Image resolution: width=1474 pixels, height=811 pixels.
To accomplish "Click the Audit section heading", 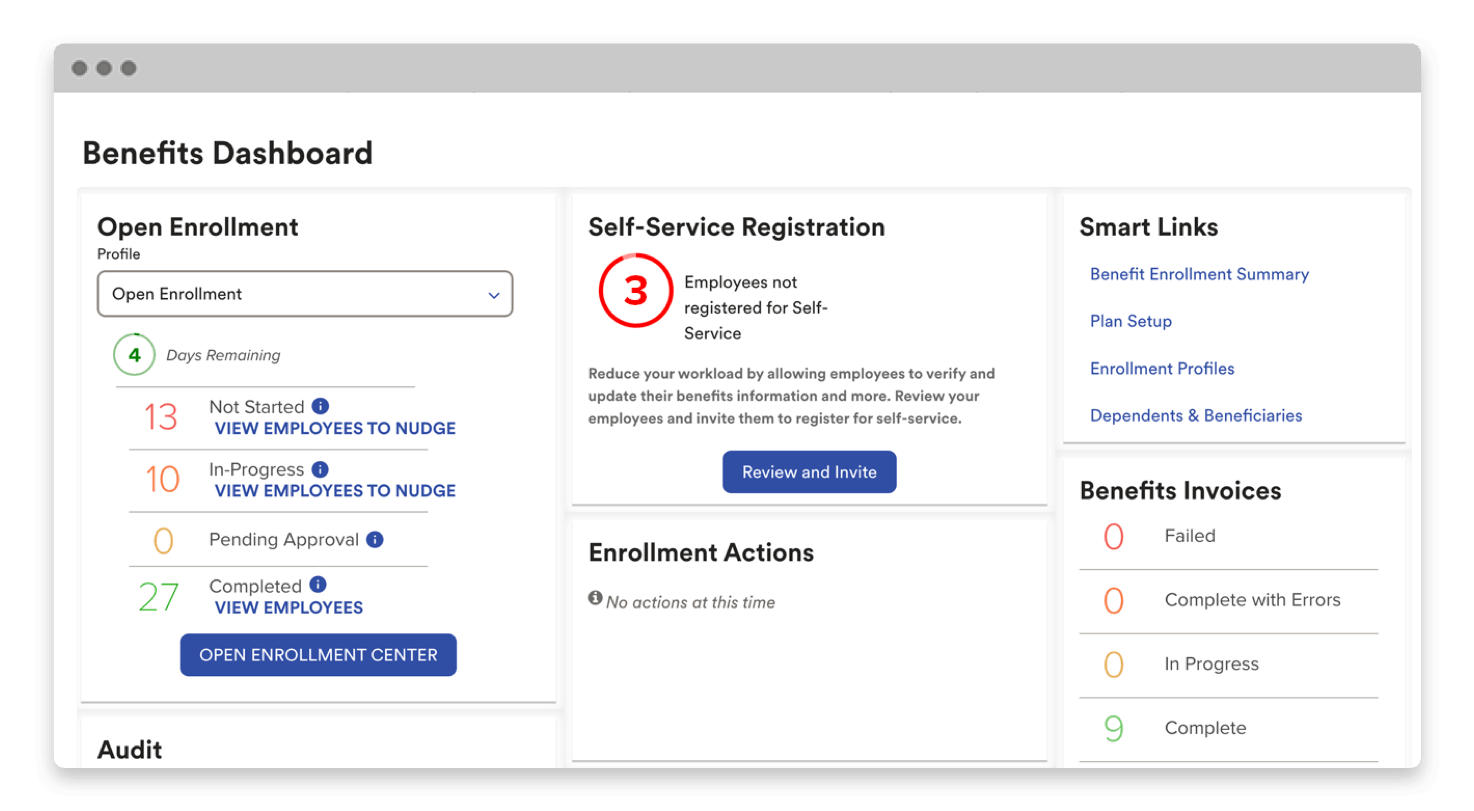I will pyautogui.click(x=130, y=749).
